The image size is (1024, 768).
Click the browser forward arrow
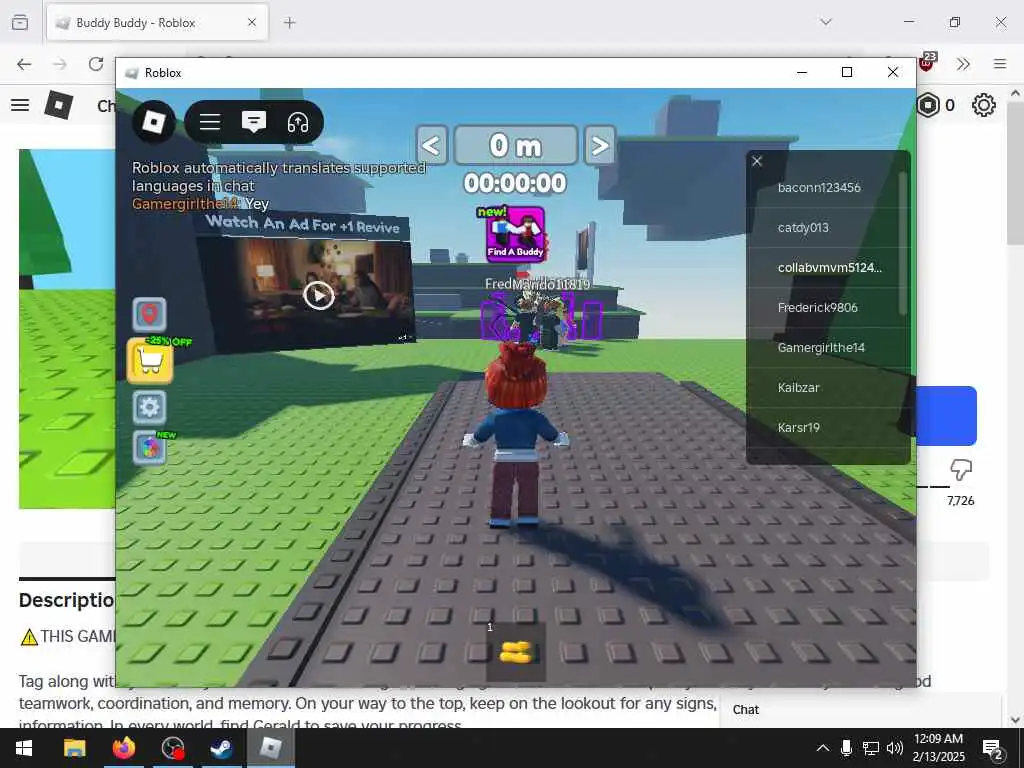pyautogui.click(x=59, y=64)
